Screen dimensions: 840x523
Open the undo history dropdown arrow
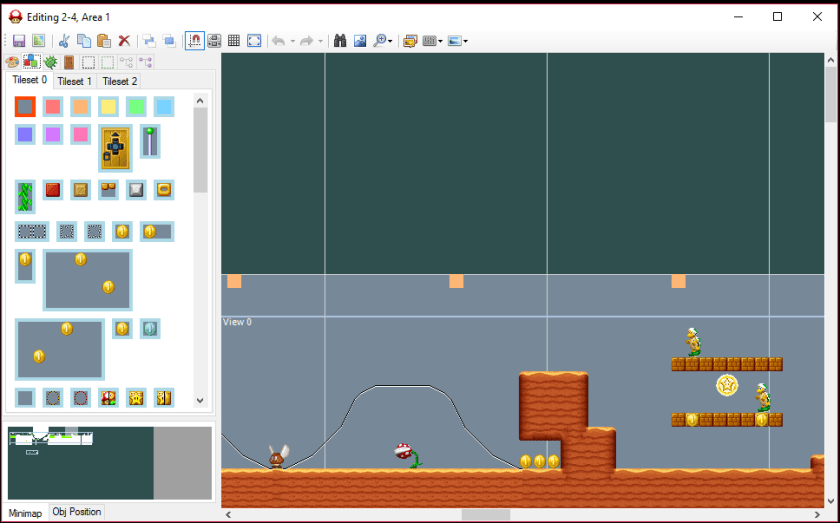(x=292, y=42)
